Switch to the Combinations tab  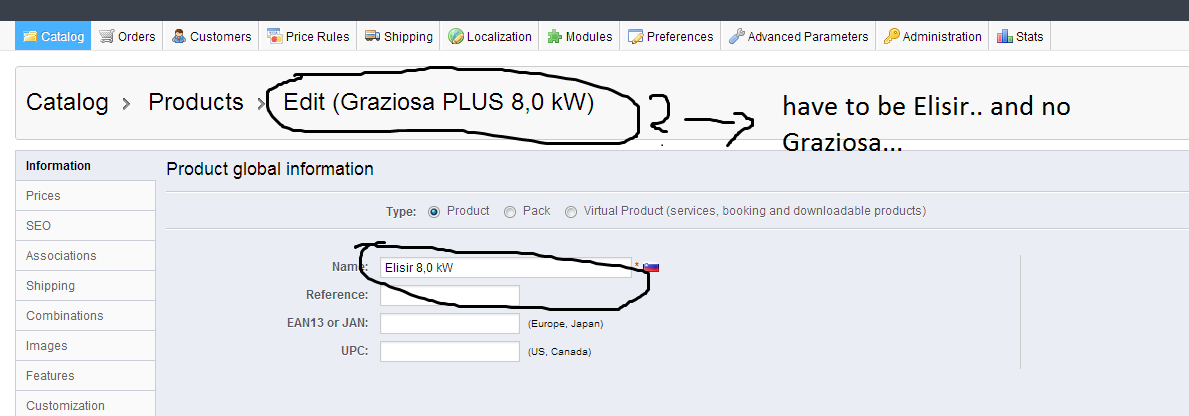(x=85, y=316)
